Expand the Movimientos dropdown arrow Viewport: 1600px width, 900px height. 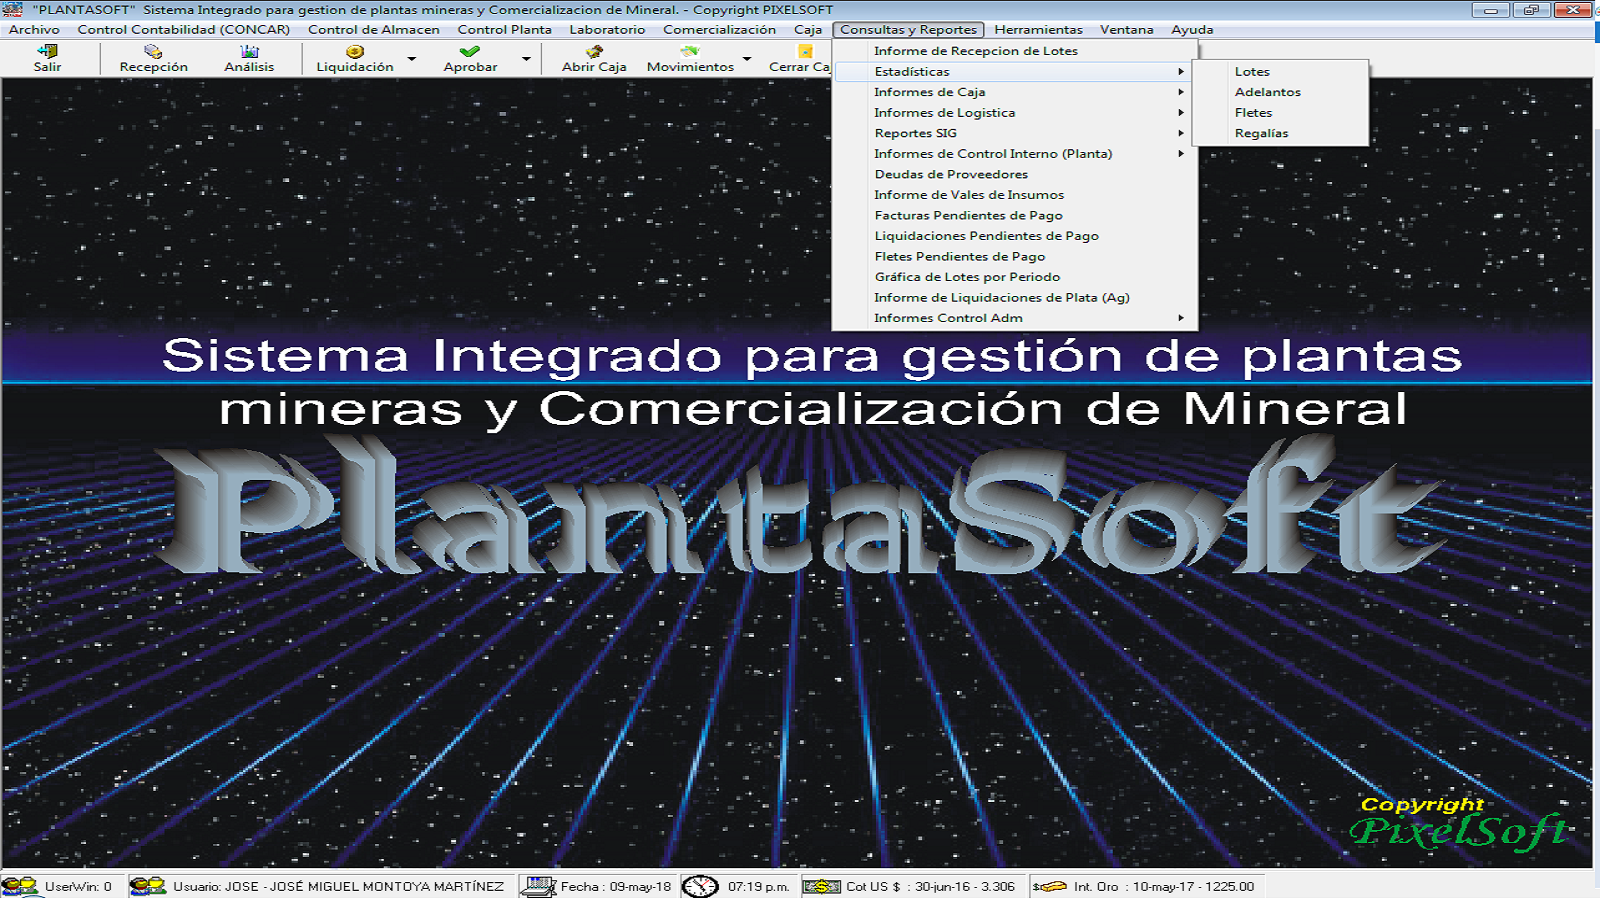(x=747, y=59)
